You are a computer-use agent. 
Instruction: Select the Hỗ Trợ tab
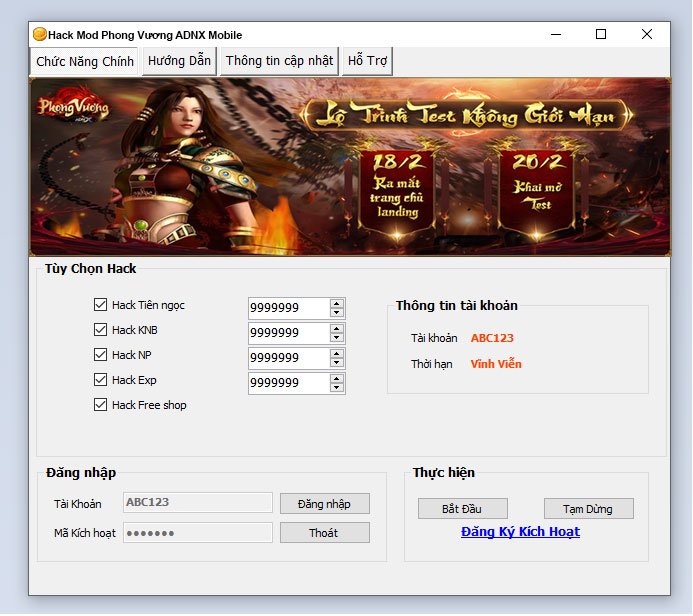(367, 61)
